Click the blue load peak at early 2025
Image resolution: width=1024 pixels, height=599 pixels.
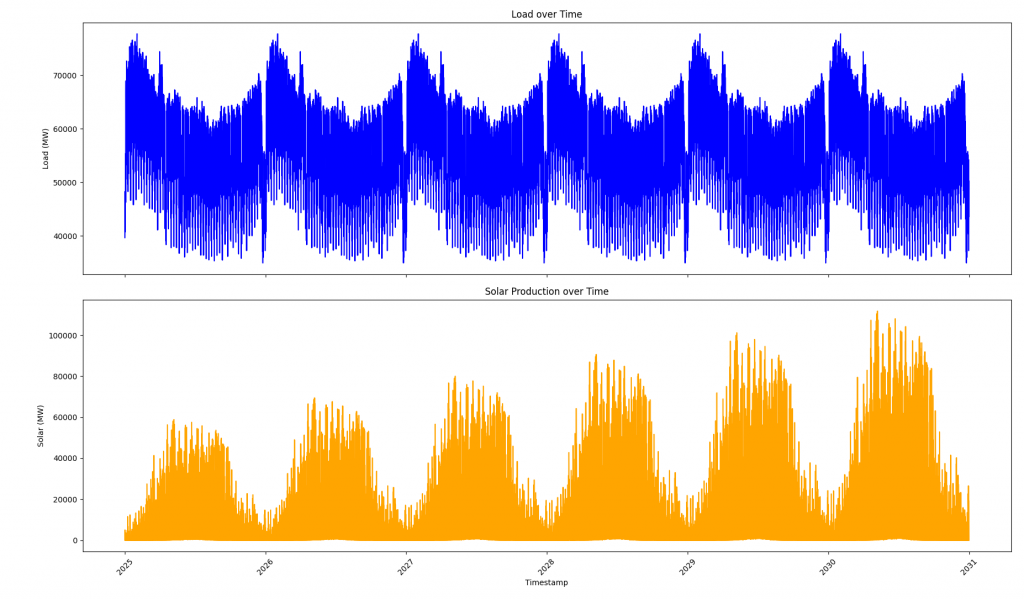pos(137,36)
